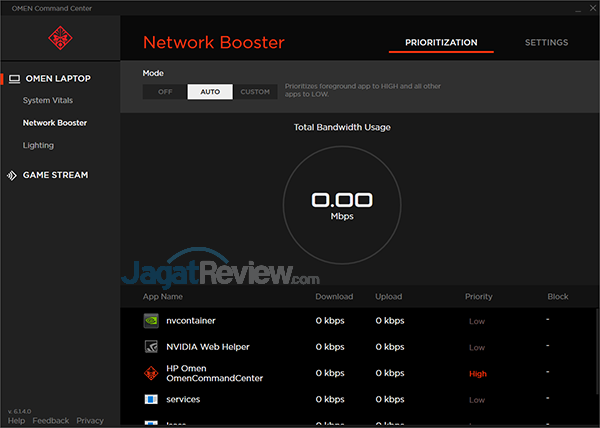
Task: Switch to the SETTINGS tab
Action: (546, 43)
